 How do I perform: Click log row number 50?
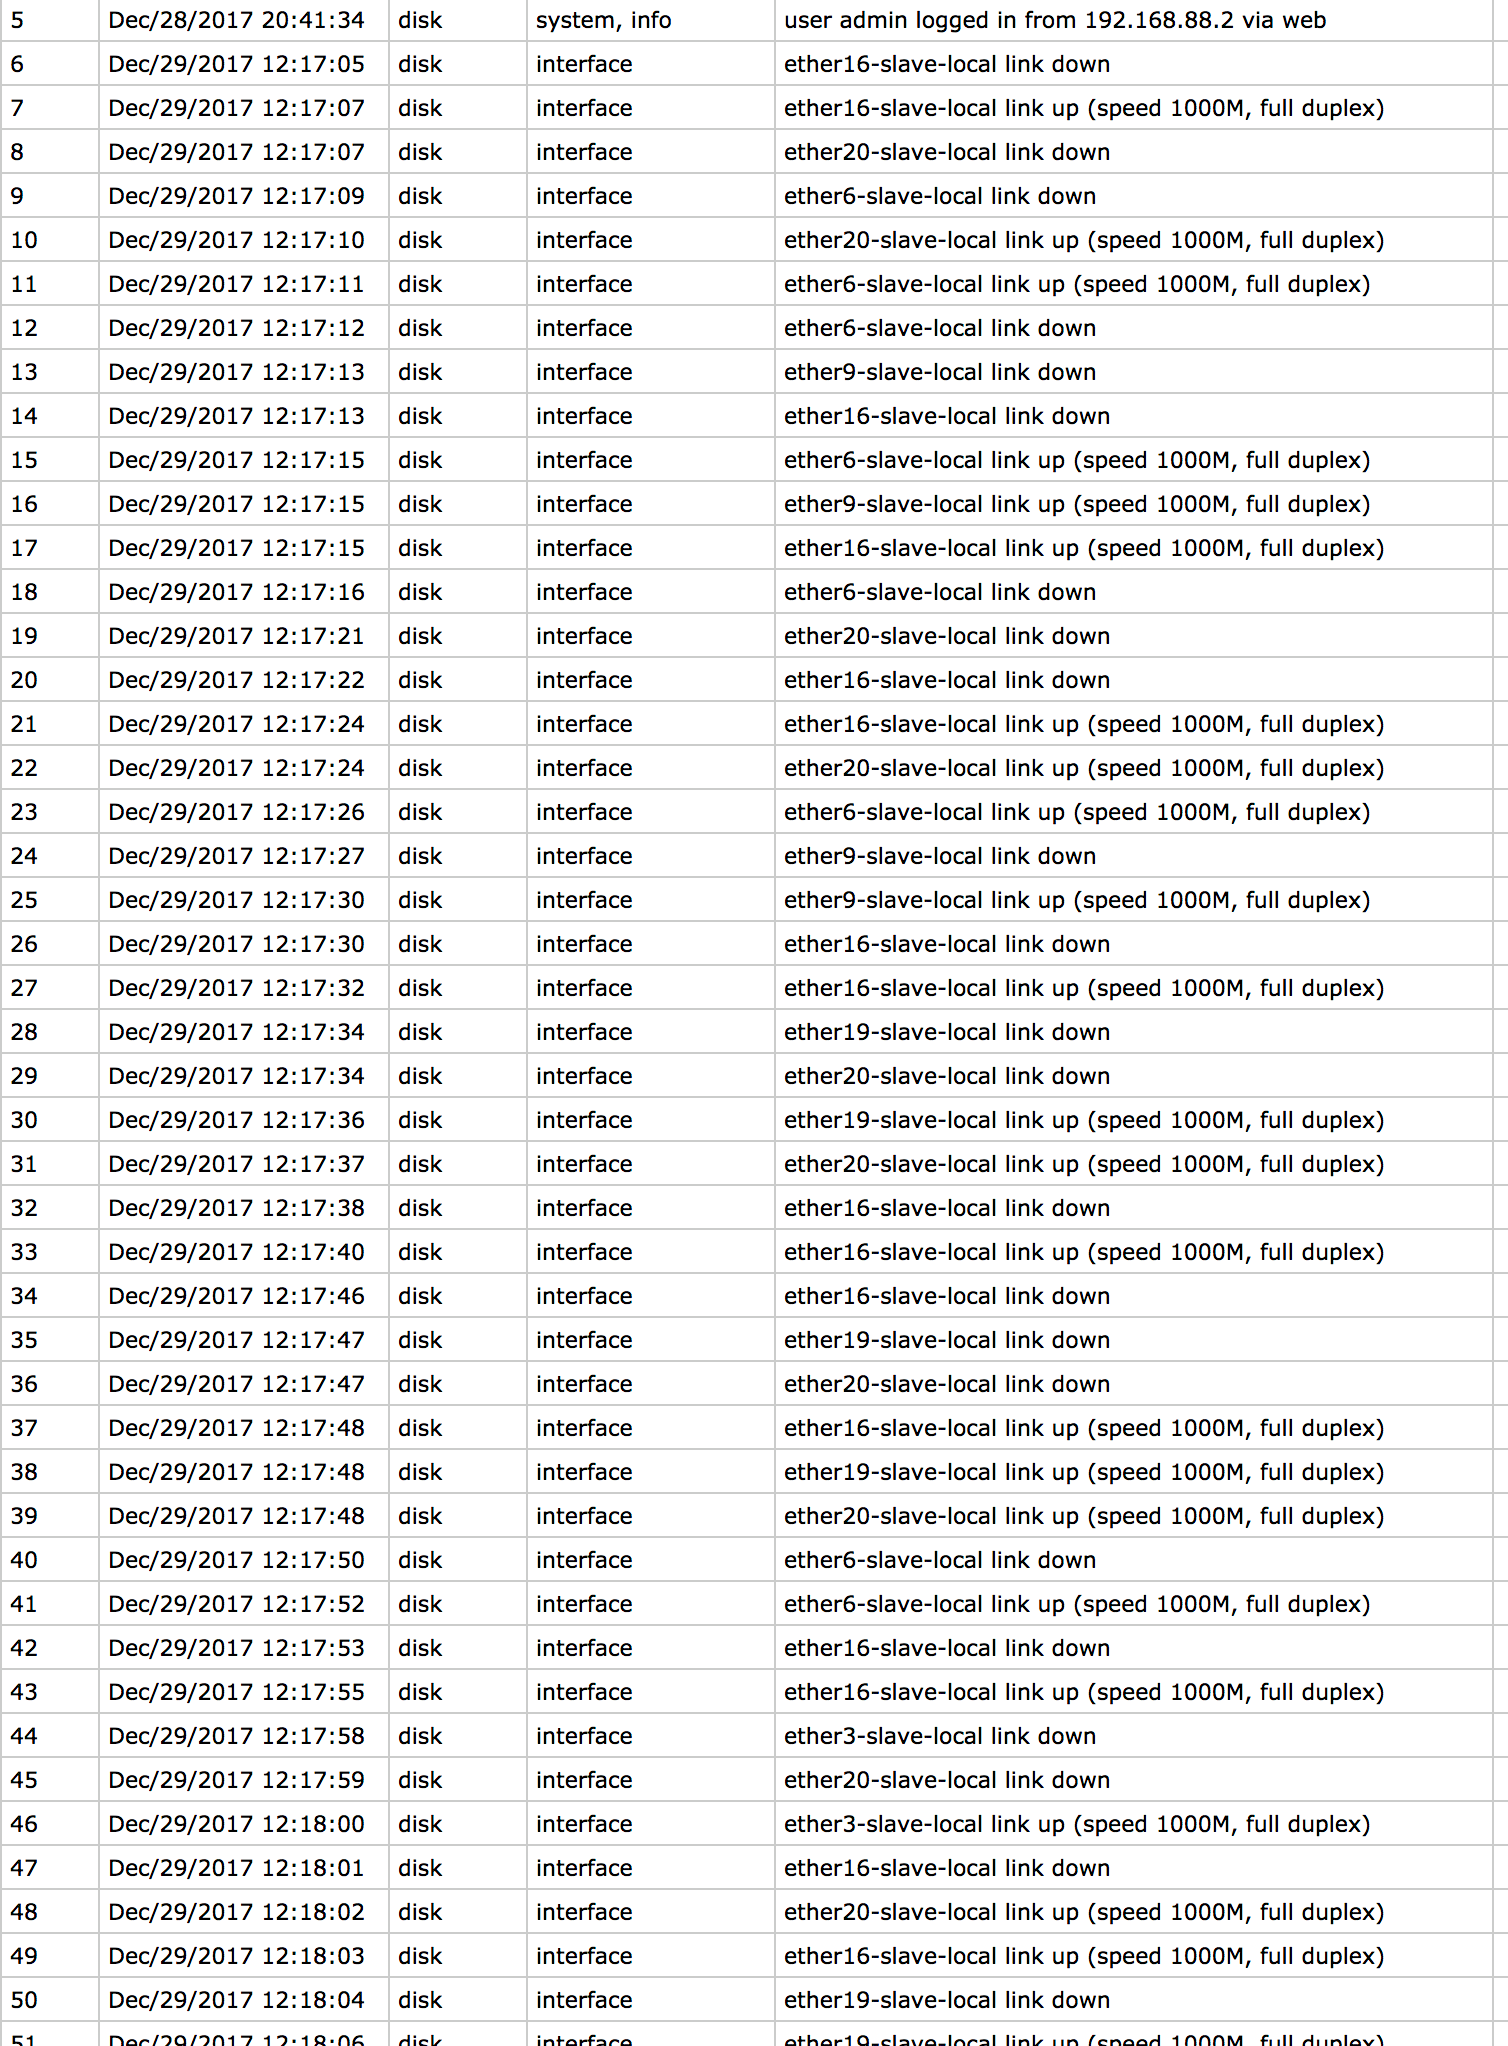tap(24, 2000)
